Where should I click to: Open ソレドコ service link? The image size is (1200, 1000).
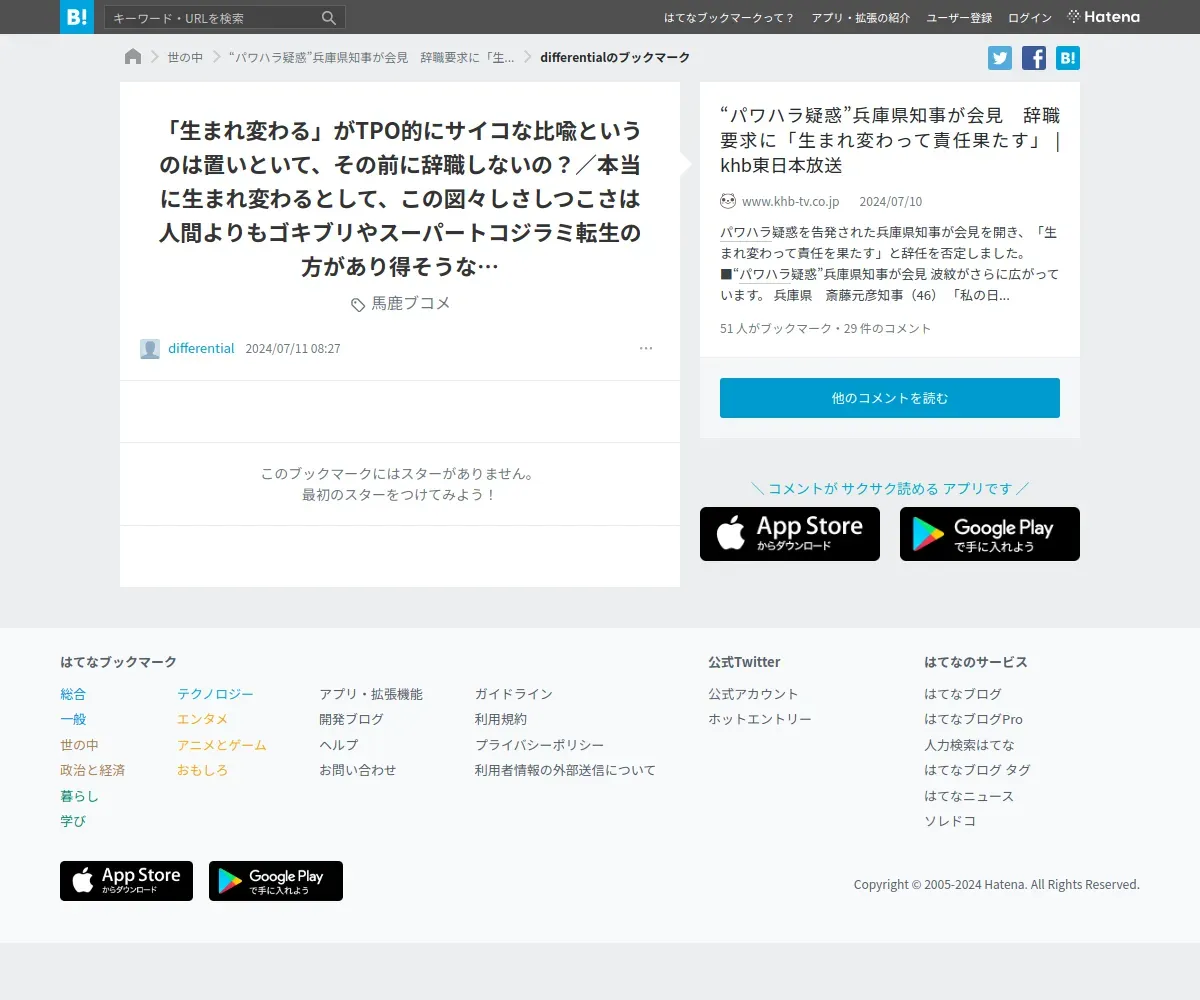(x=950, y=821)
